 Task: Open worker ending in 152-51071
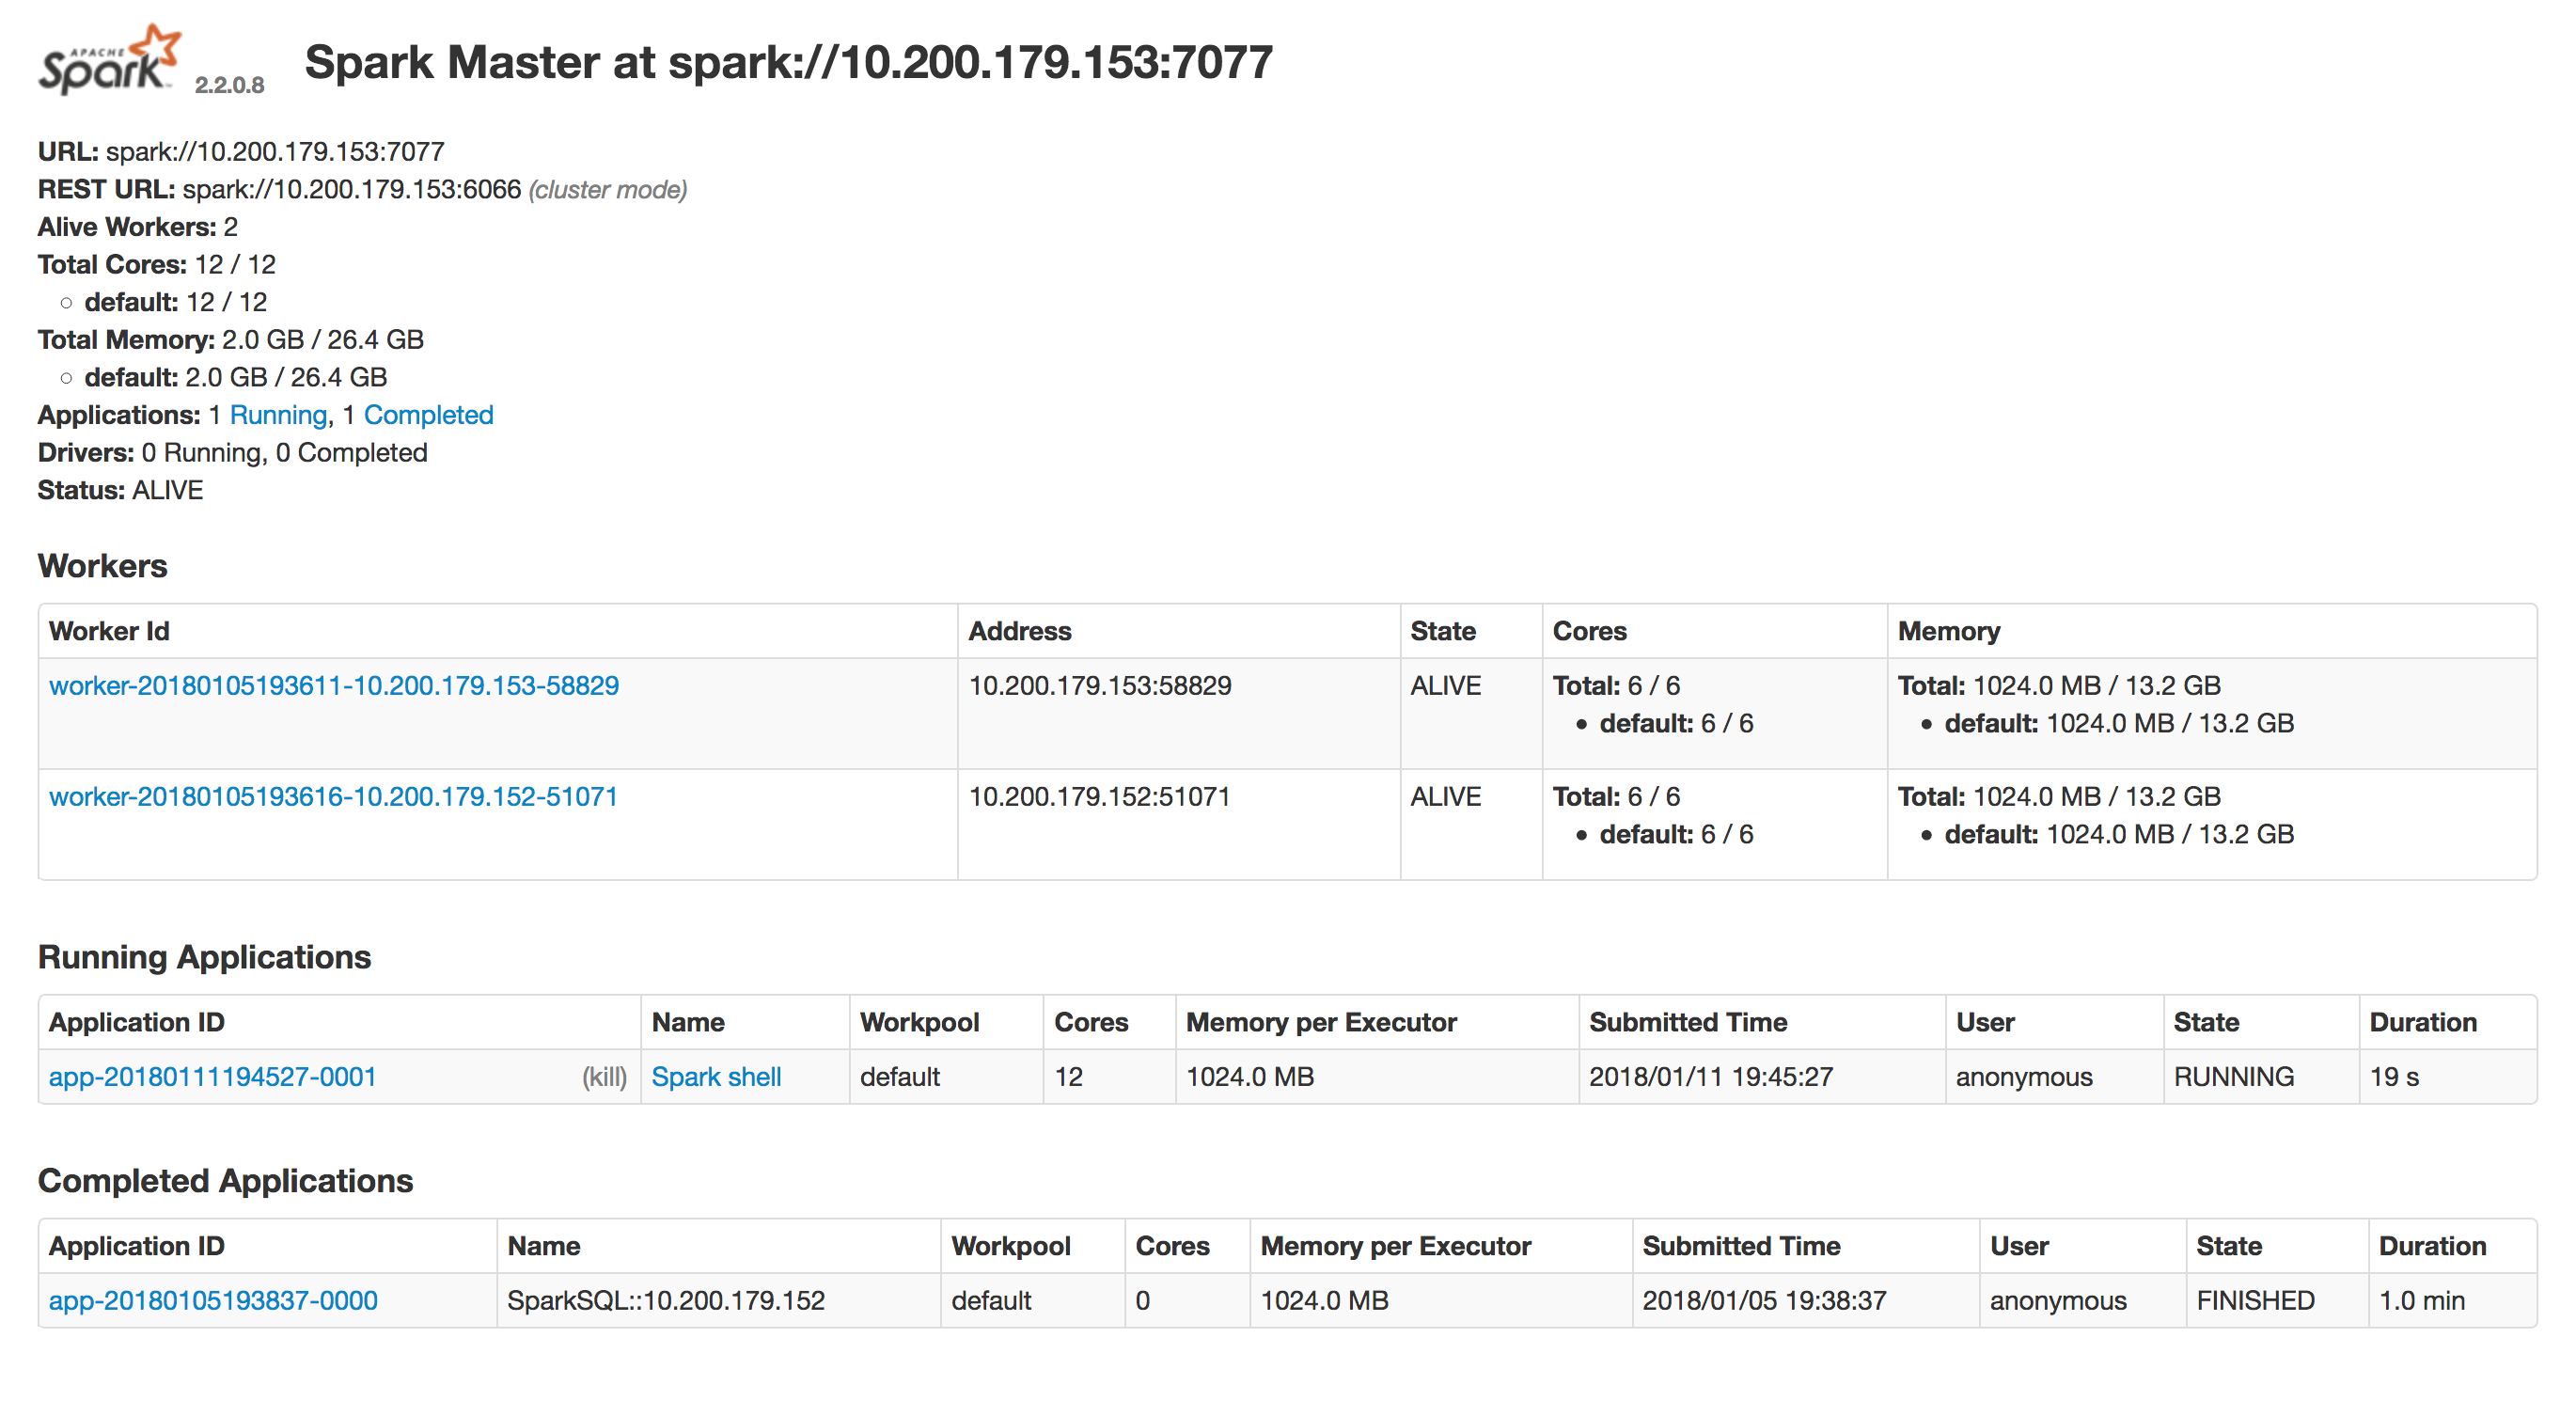(x=333, y=797)
